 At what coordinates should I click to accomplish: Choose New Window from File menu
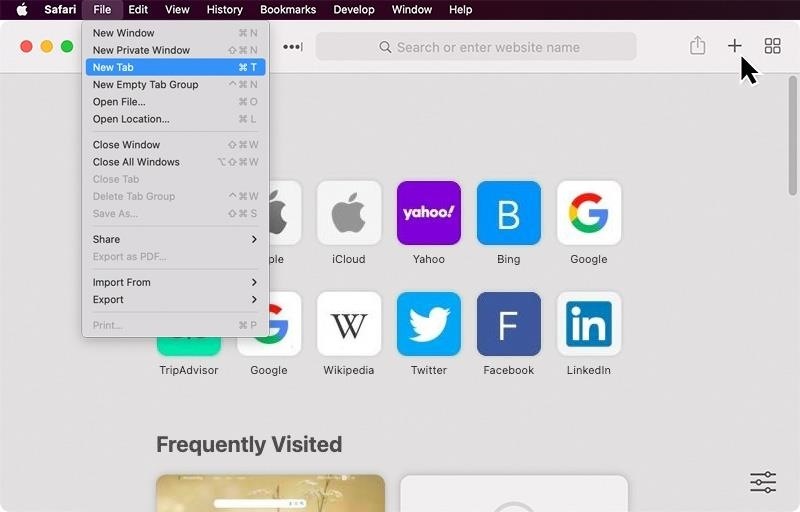point(174,33)
